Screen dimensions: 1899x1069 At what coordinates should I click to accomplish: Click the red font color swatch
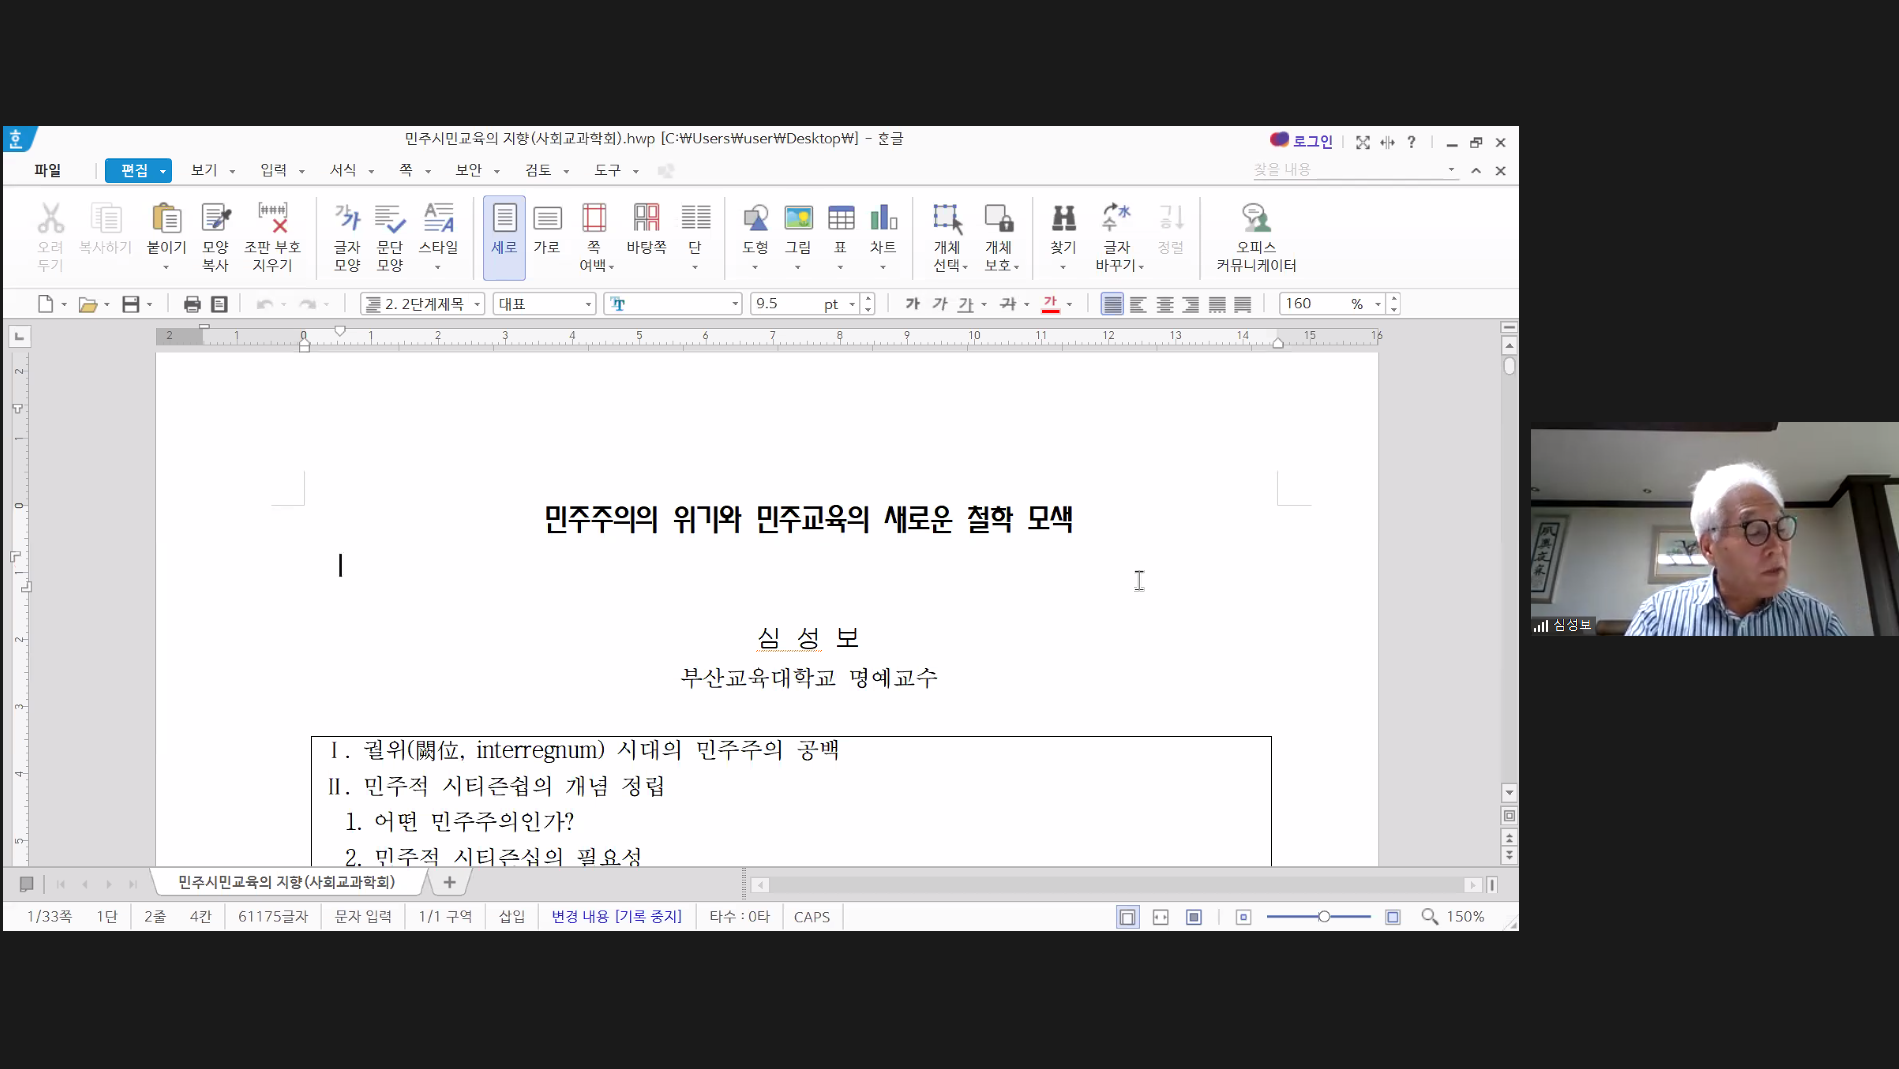1050,304
